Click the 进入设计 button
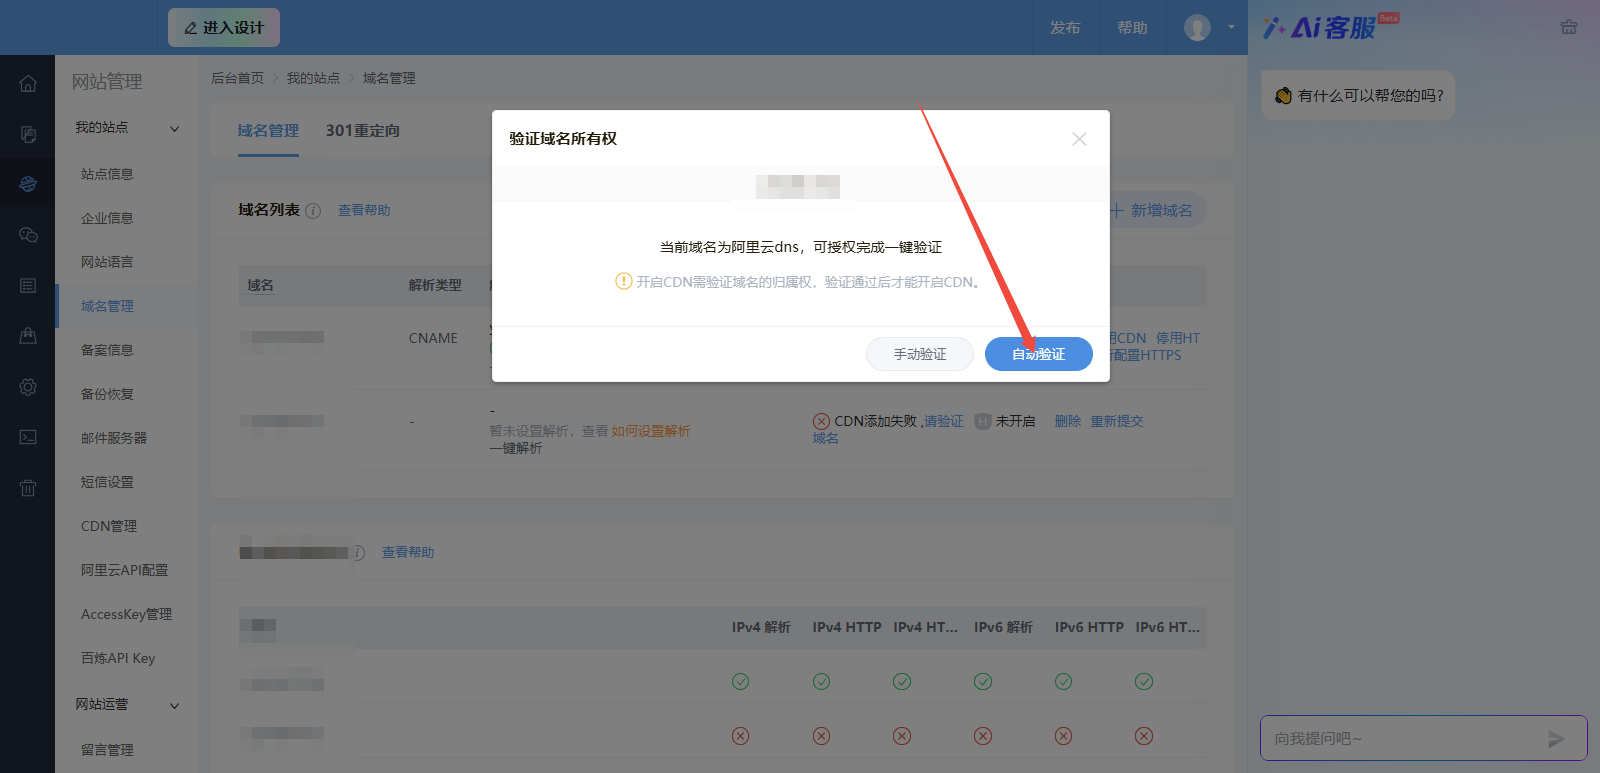This screenshot has width=1600, height=773. click(224, 28)
